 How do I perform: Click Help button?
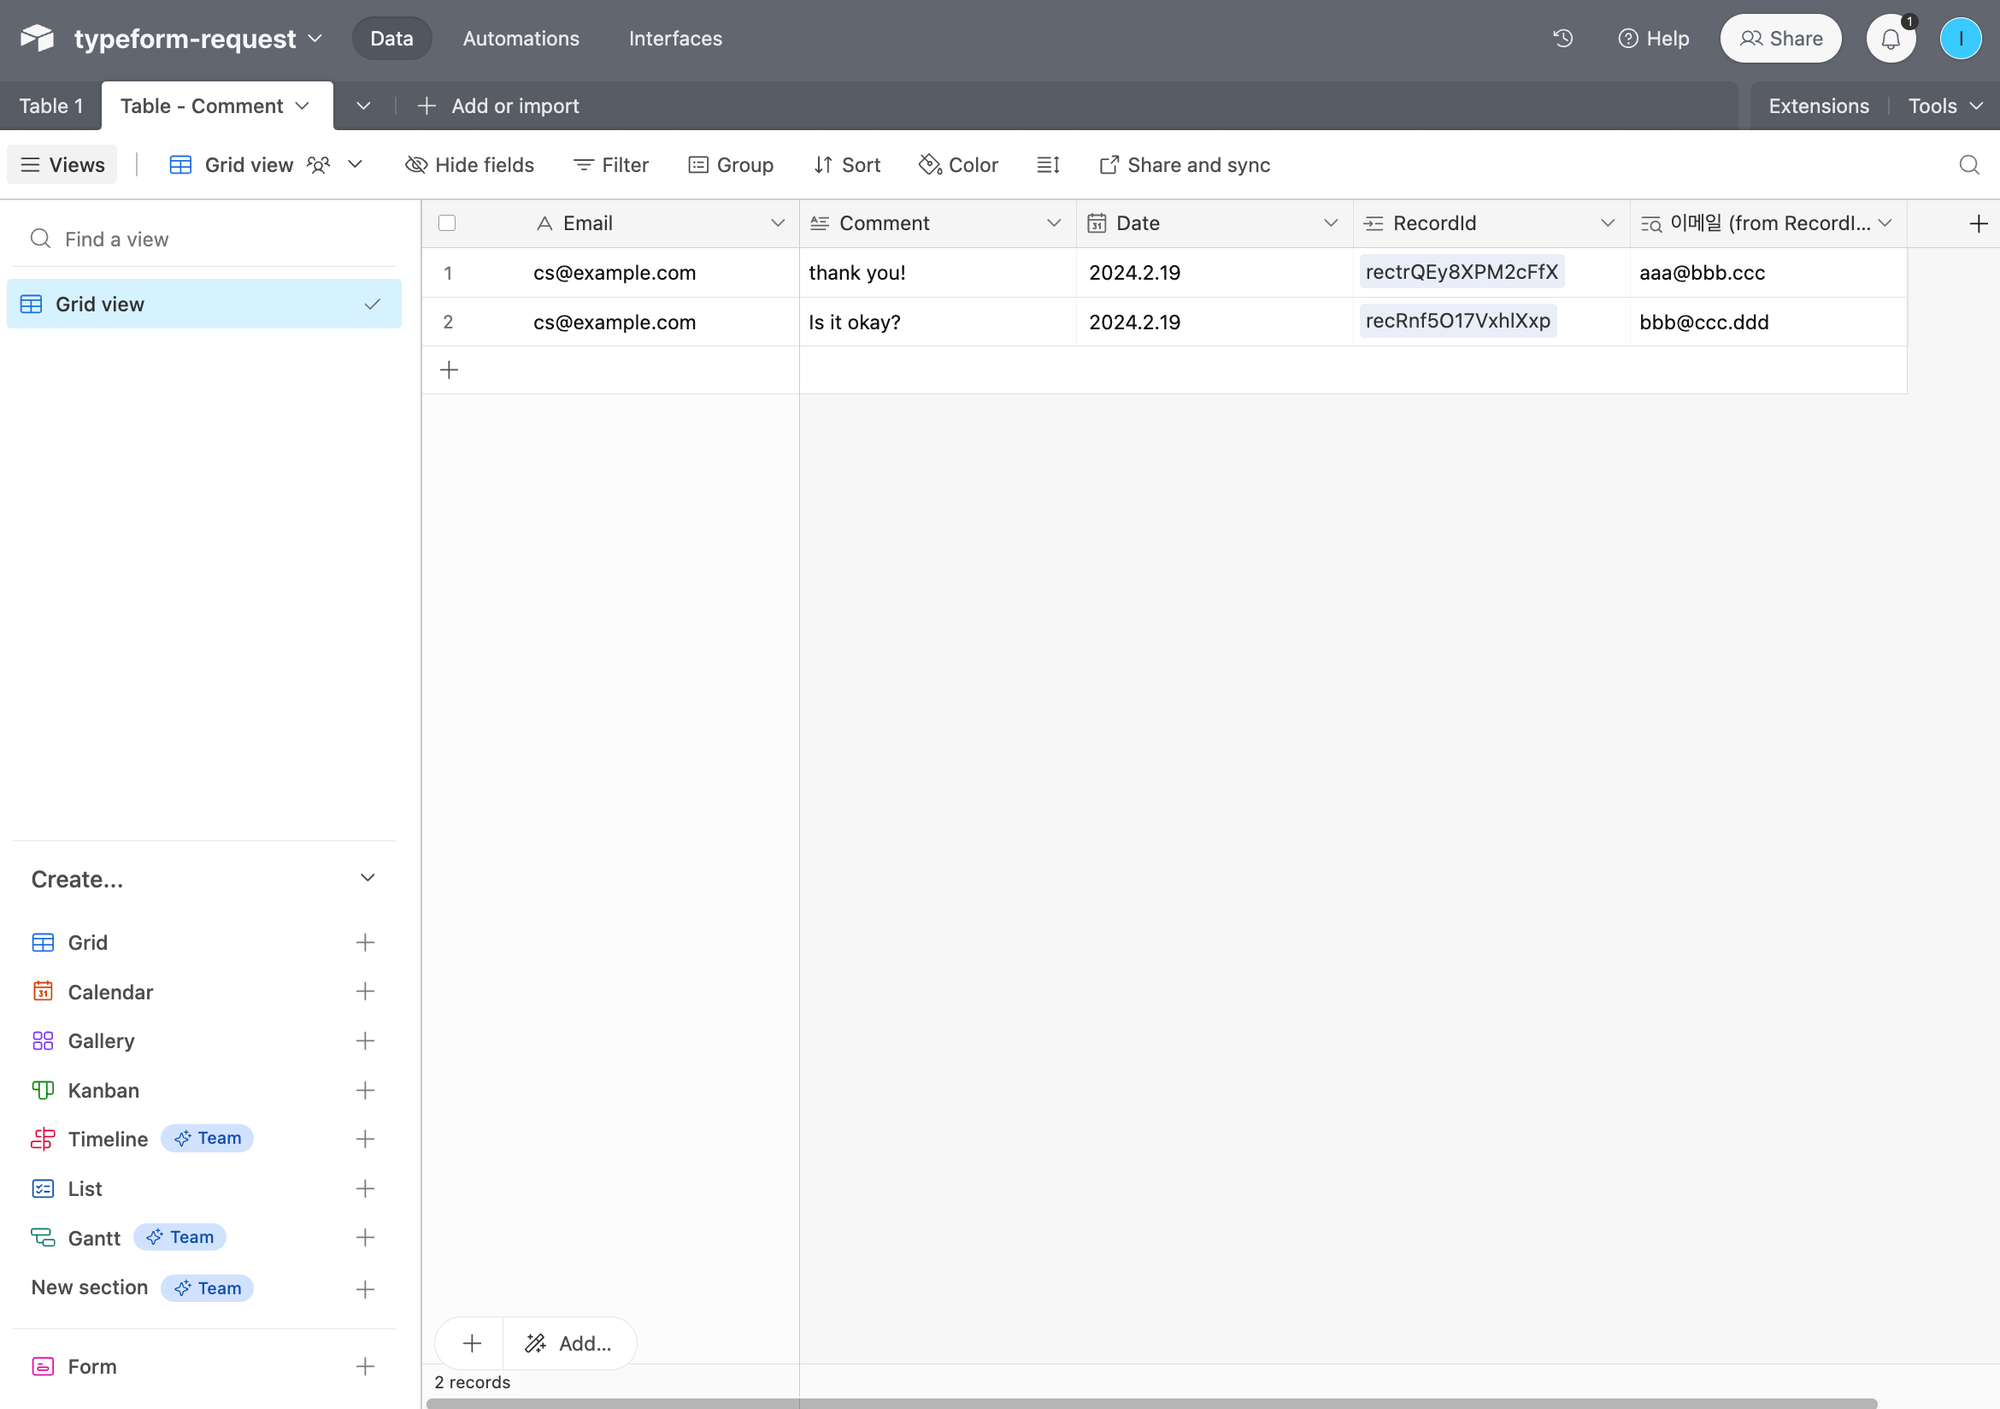[x=1653, y=39]
